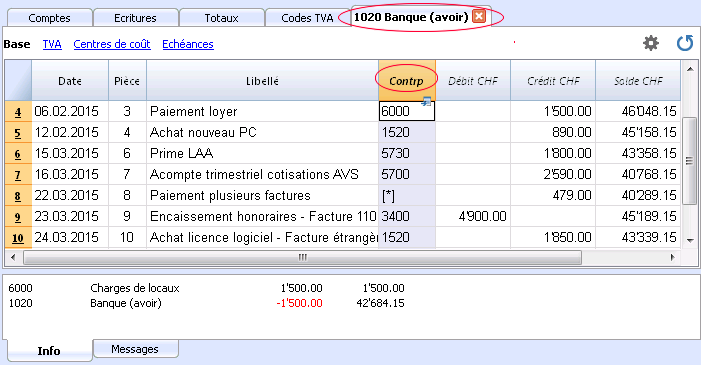Click the Solde CHF column header
Image resolution: width=701 pixels, height=365 pixels.
click(x=638, y=81)
